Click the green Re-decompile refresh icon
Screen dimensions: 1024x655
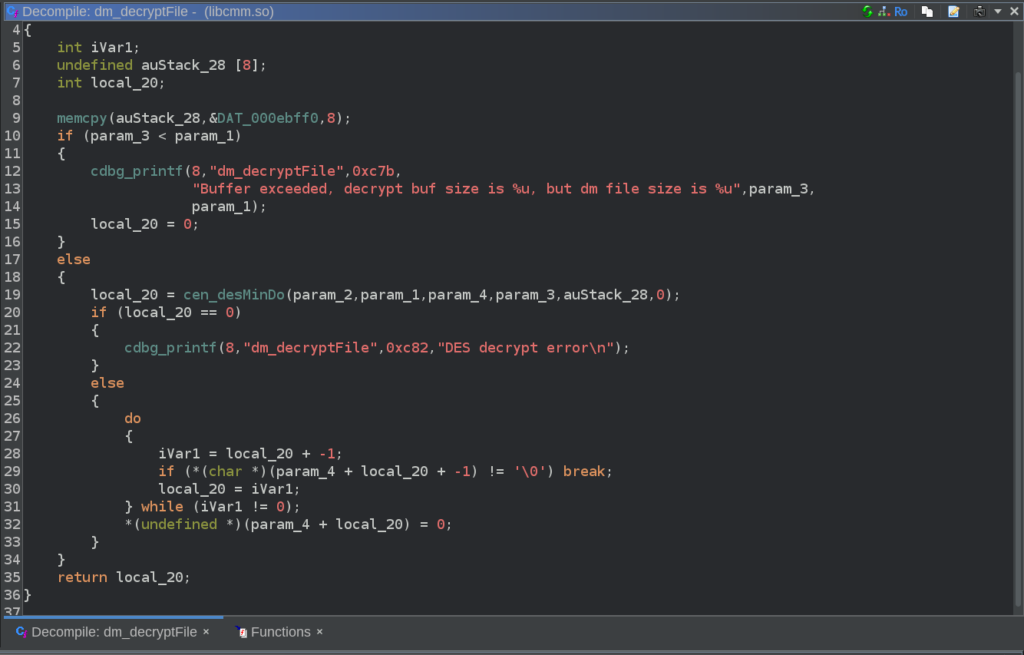click(867, 11)
